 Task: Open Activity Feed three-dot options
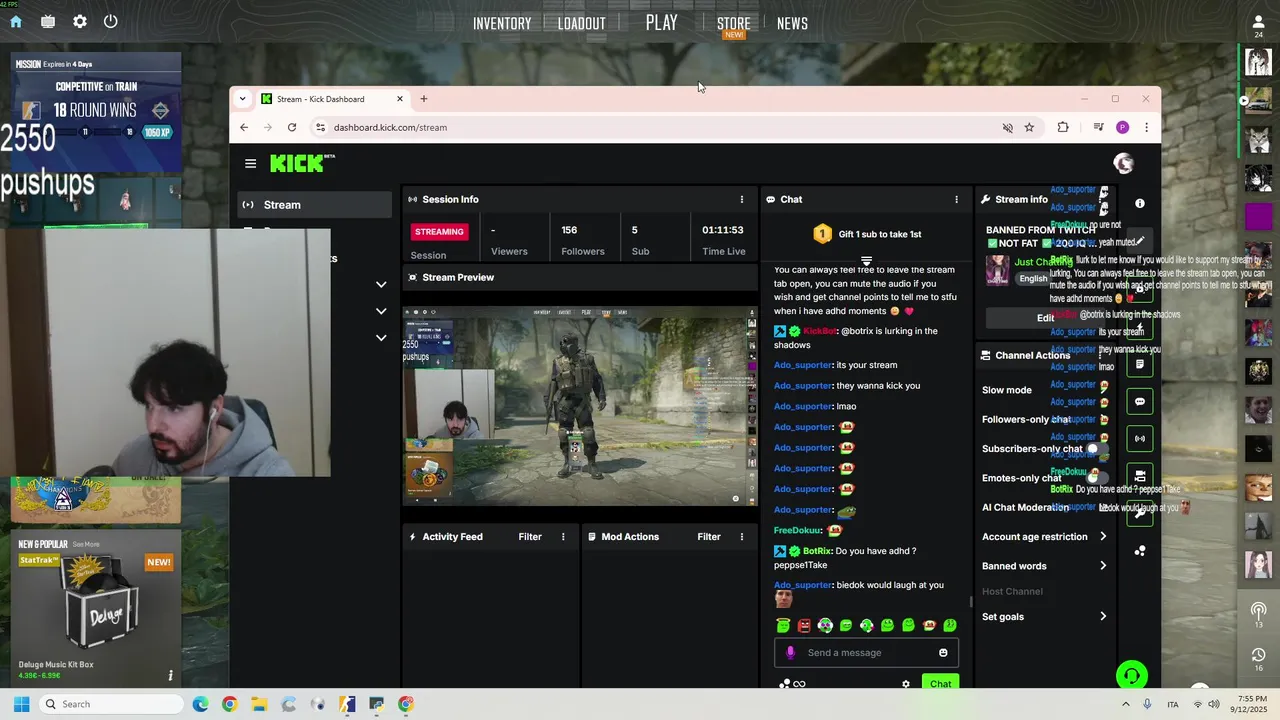563,537
